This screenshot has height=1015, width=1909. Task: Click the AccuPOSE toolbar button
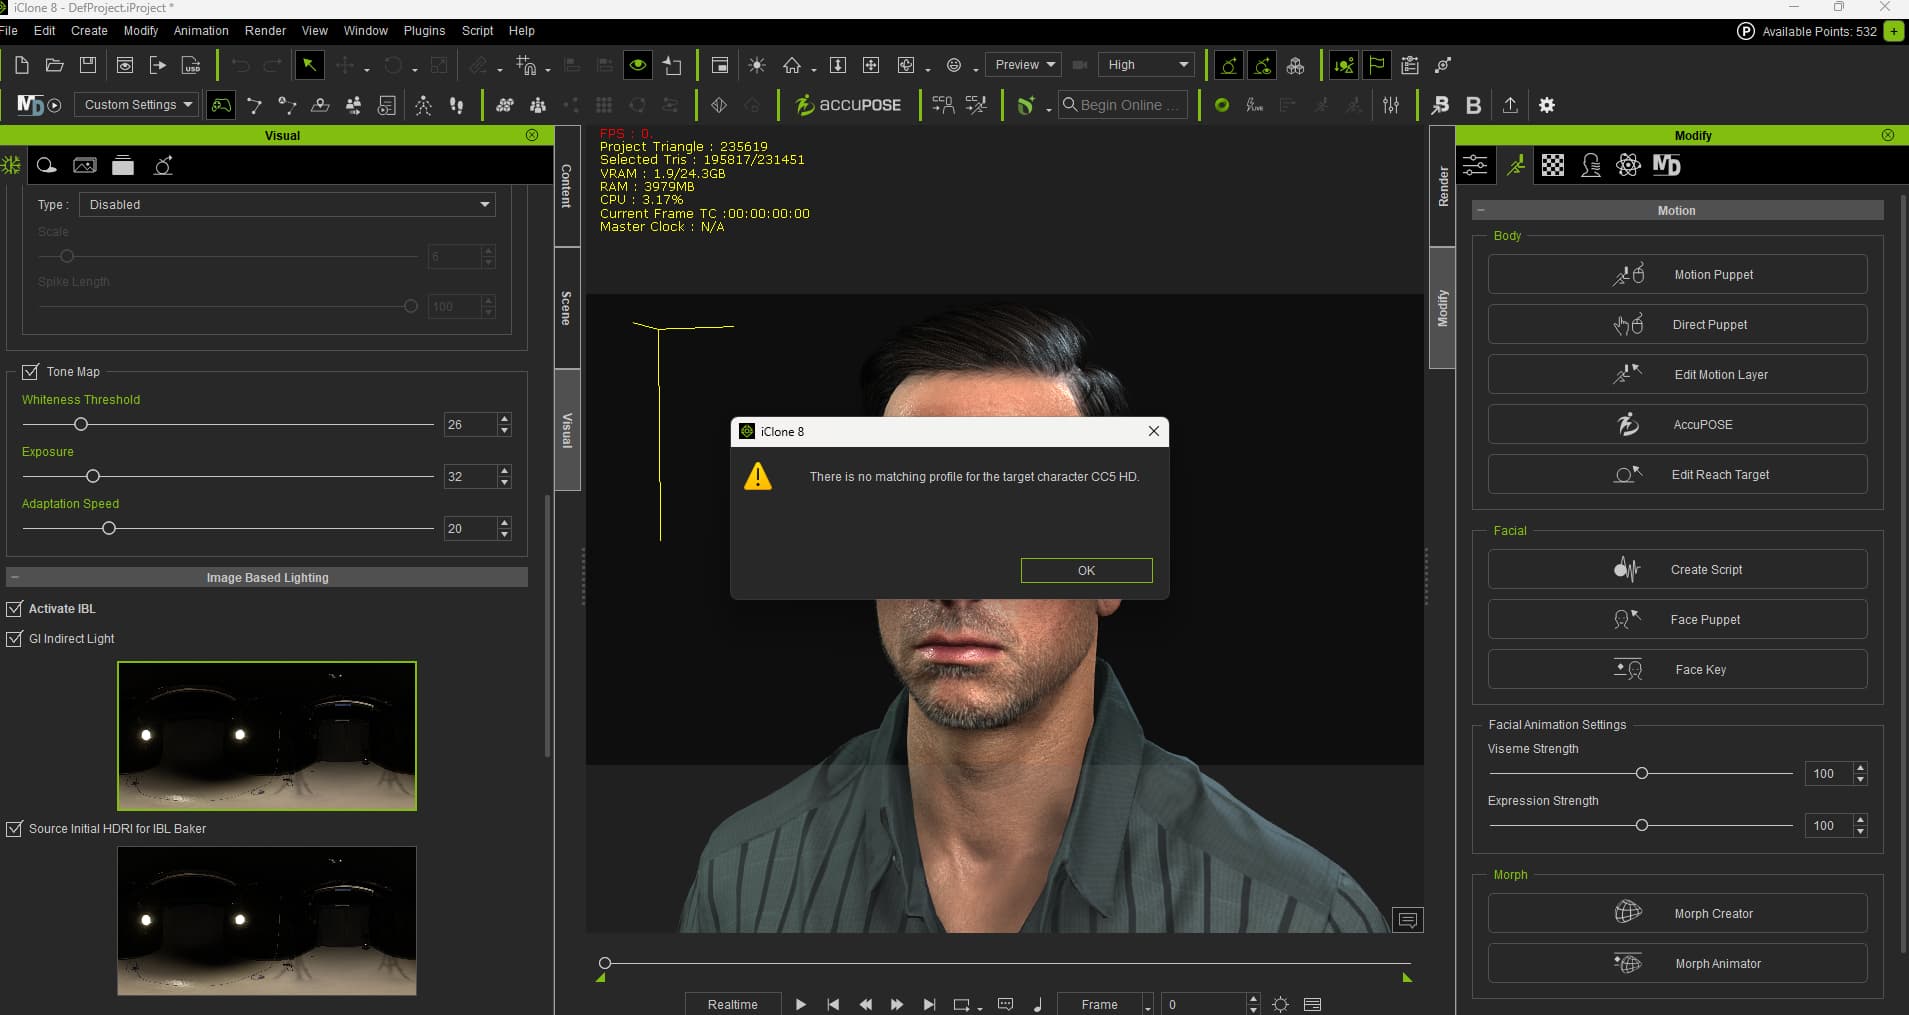click(x=848, y=105)
